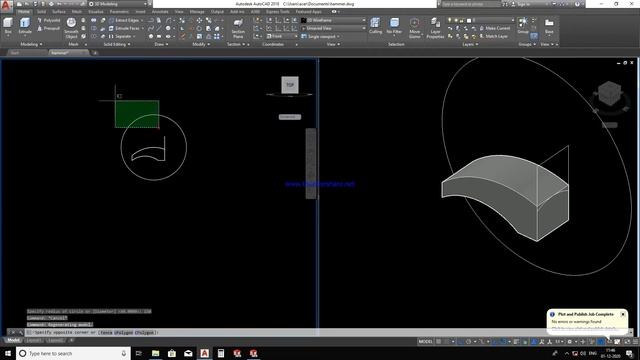Screen dimensions: 640x360
Task: Click the Separate solid editing tool
Action: pos(121,36)
